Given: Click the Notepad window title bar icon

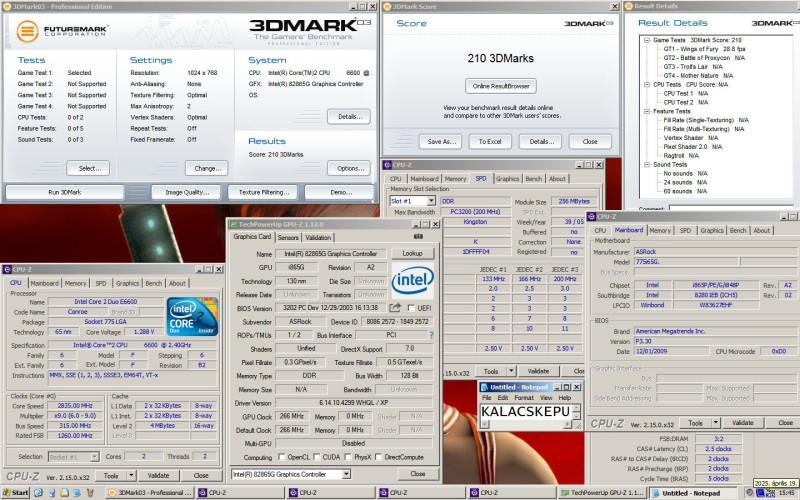Looking at the screenshot, I should click(485, 387).
